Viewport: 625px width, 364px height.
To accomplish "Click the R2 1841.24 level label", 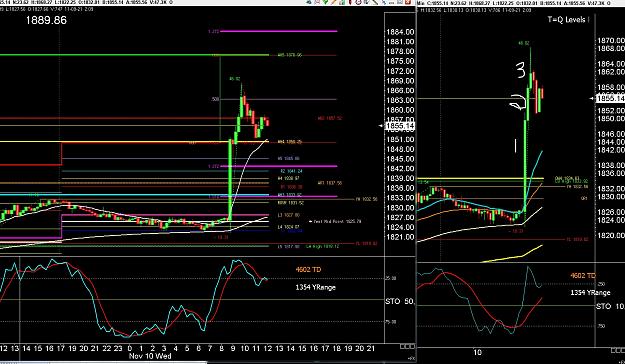I will (291, 171).
